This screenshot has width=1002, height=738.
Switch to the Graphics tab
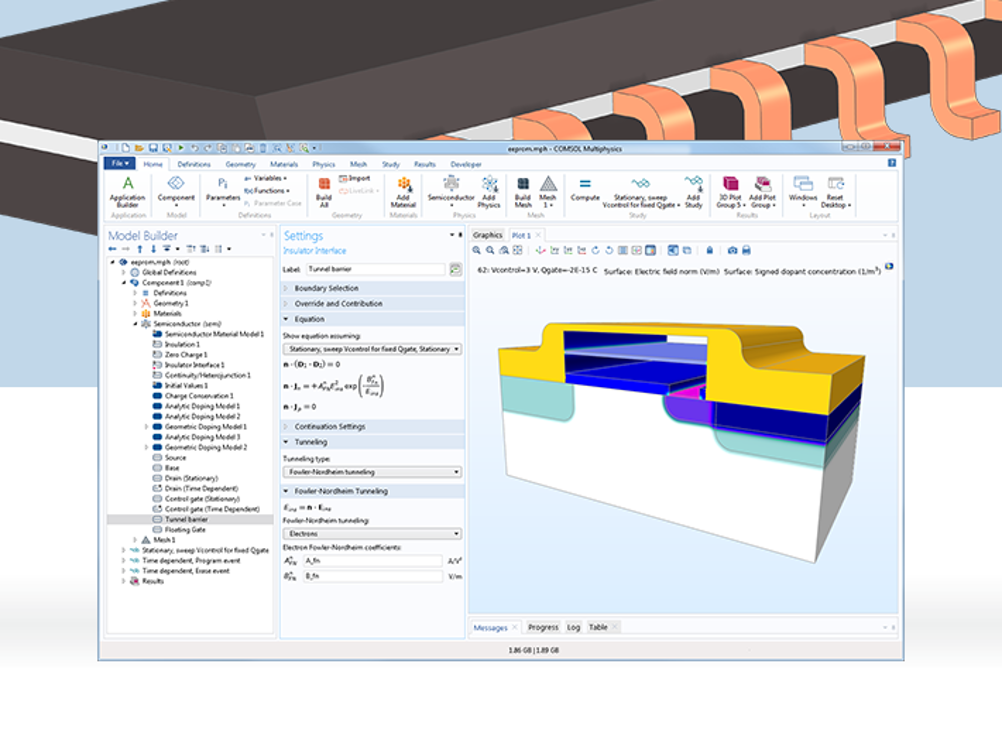click(x=488, y=235)
